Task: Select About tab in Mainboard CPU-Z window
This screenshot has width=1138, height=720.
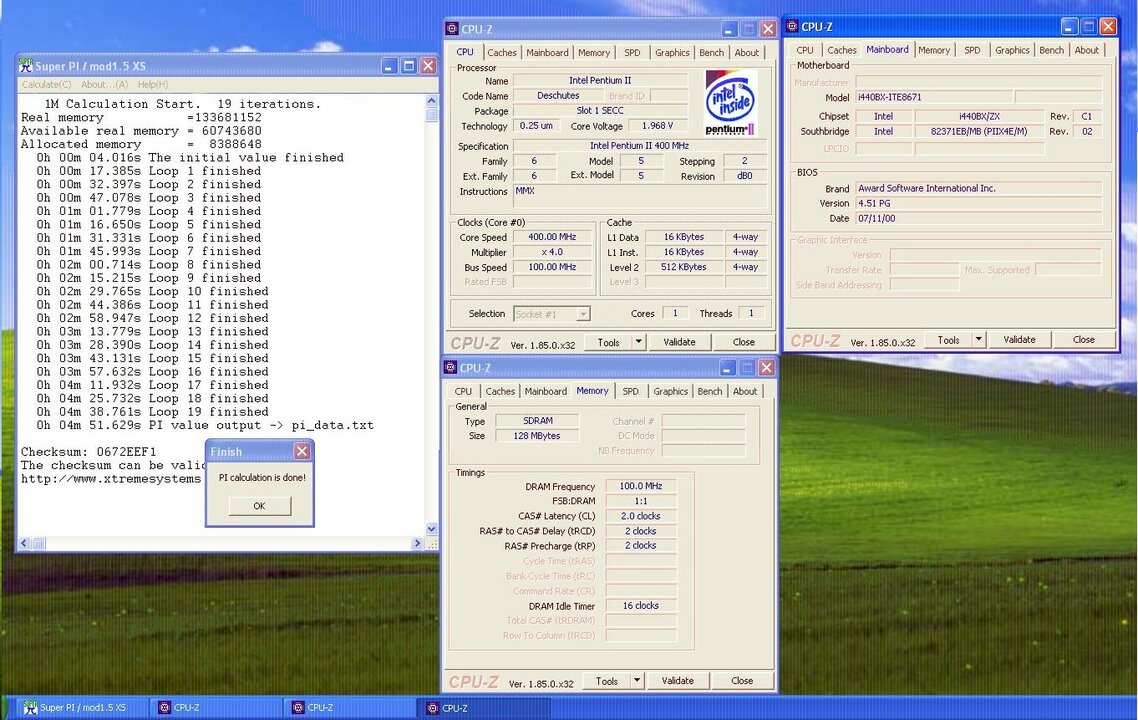Action: (x=1086, y=51)
